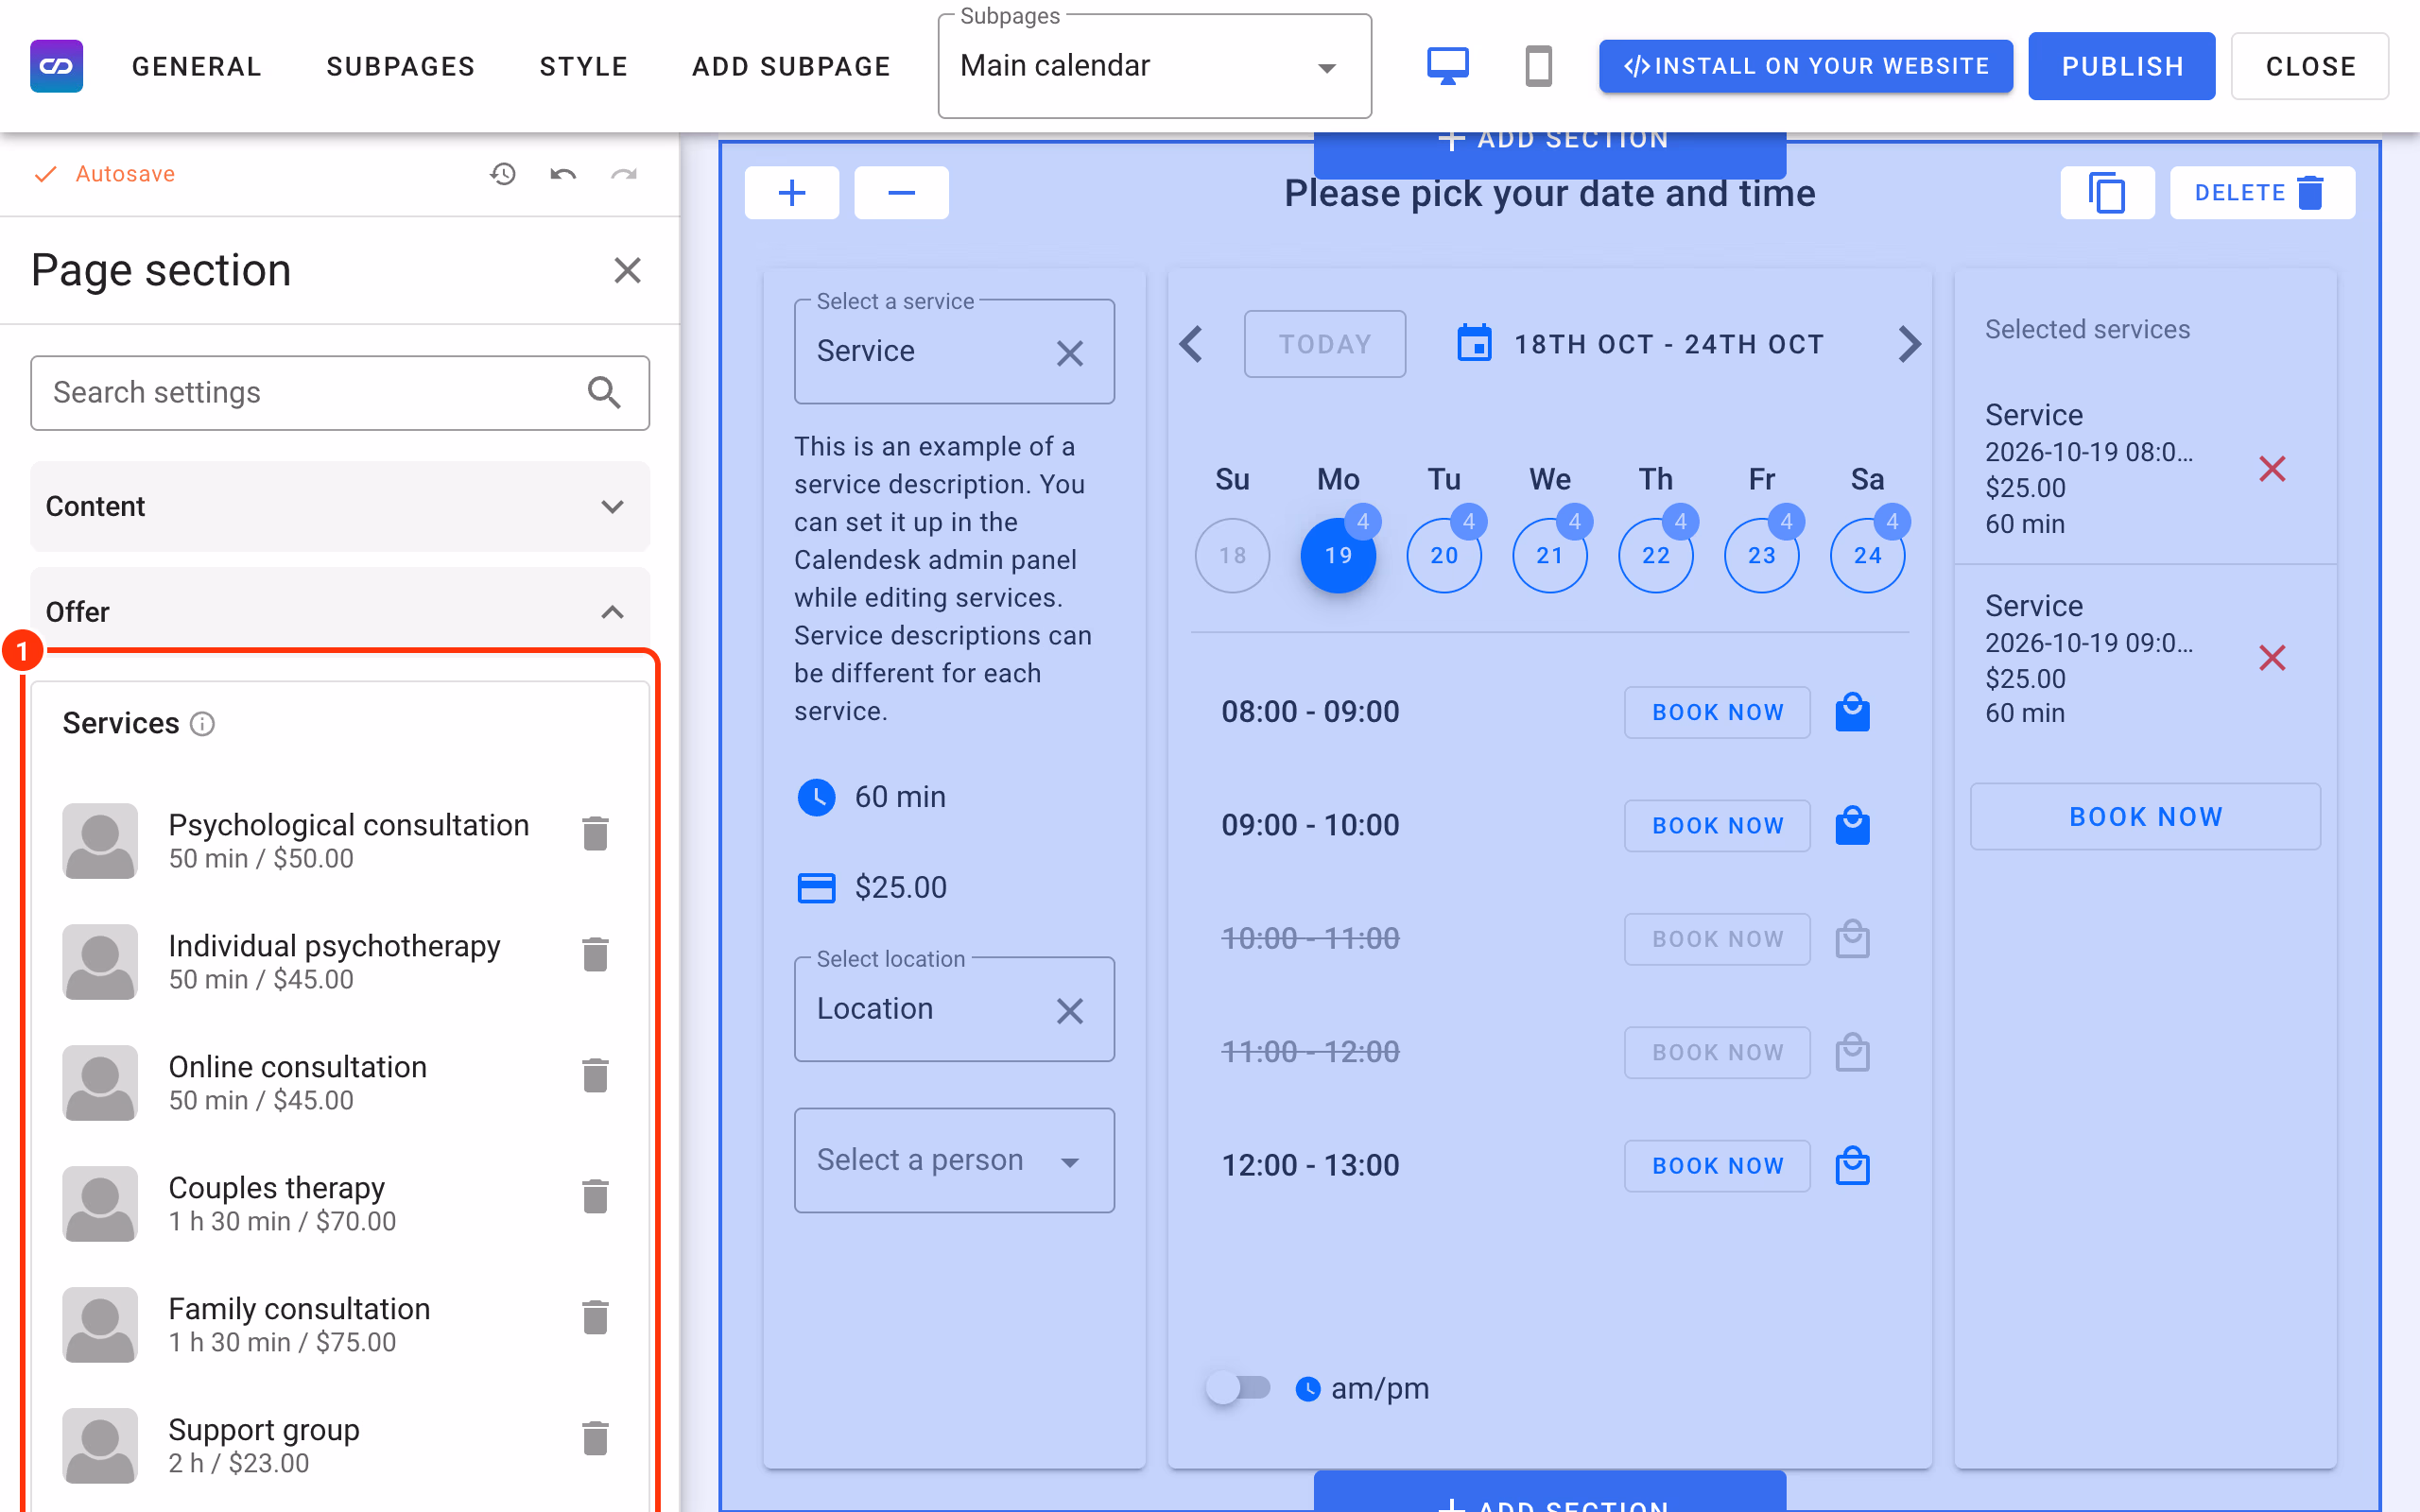This screenshot has width=2420, height=1512.
Task: Open Select a person dropdown
Action: [954, 1160]
